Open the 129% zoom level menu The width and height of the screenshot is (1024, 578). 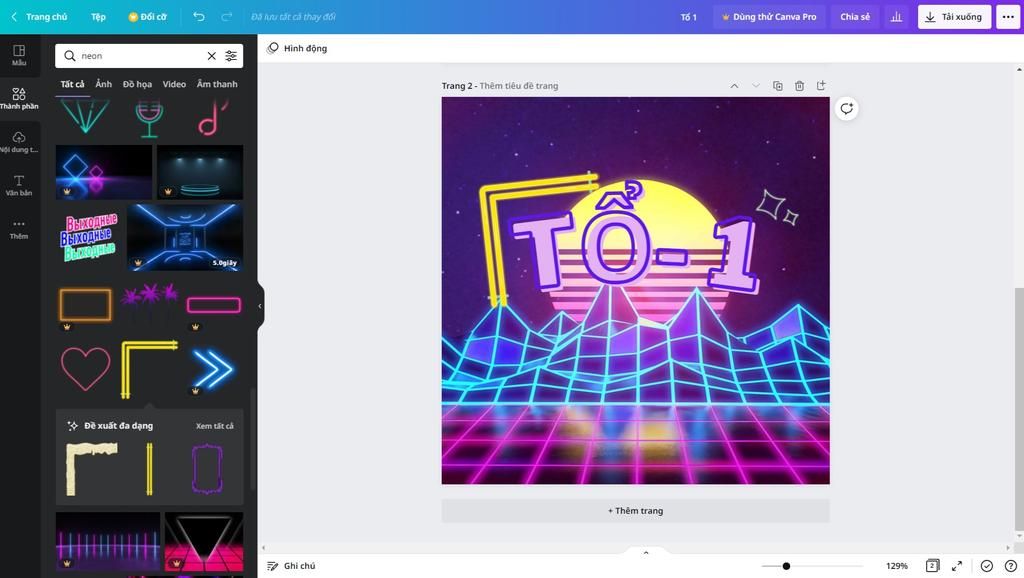click(897, 566)
